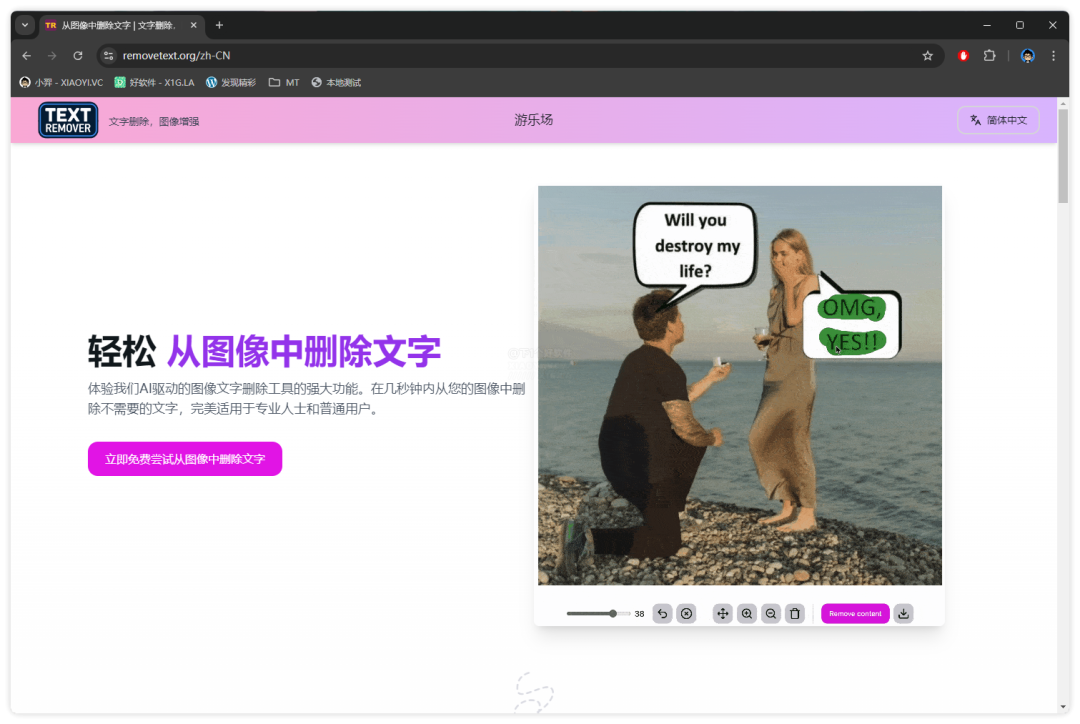Click the download image icon

904,614
